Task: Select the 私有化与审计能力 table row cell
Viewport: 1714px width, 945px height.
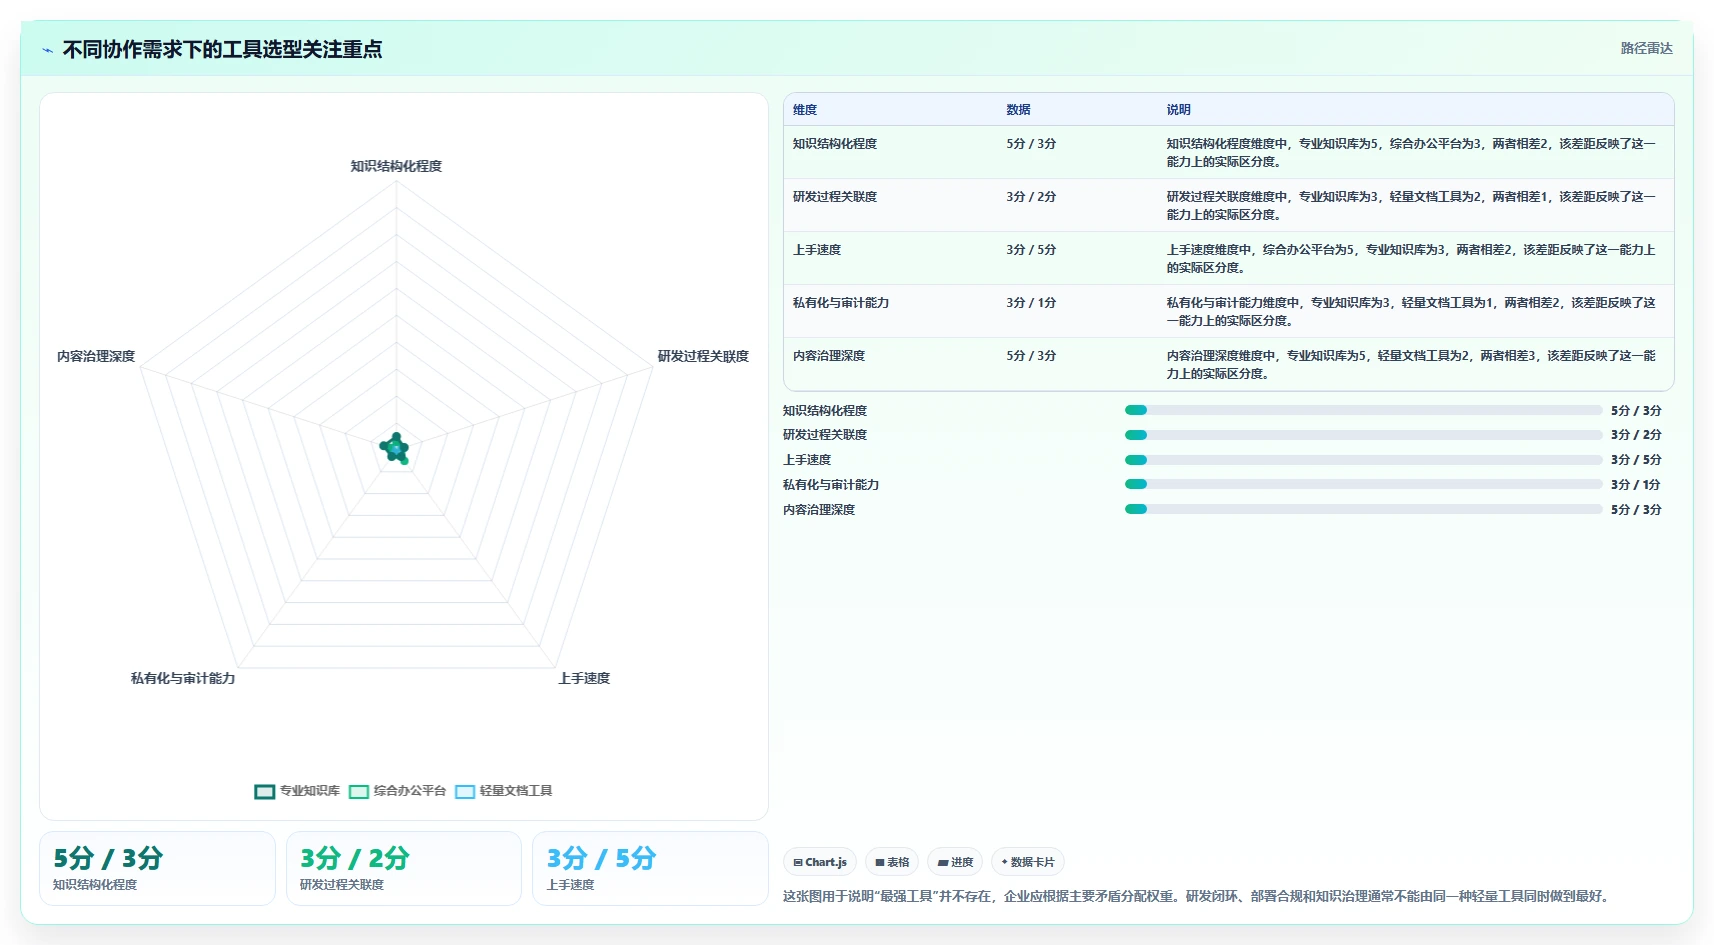Action: (841, 303)
